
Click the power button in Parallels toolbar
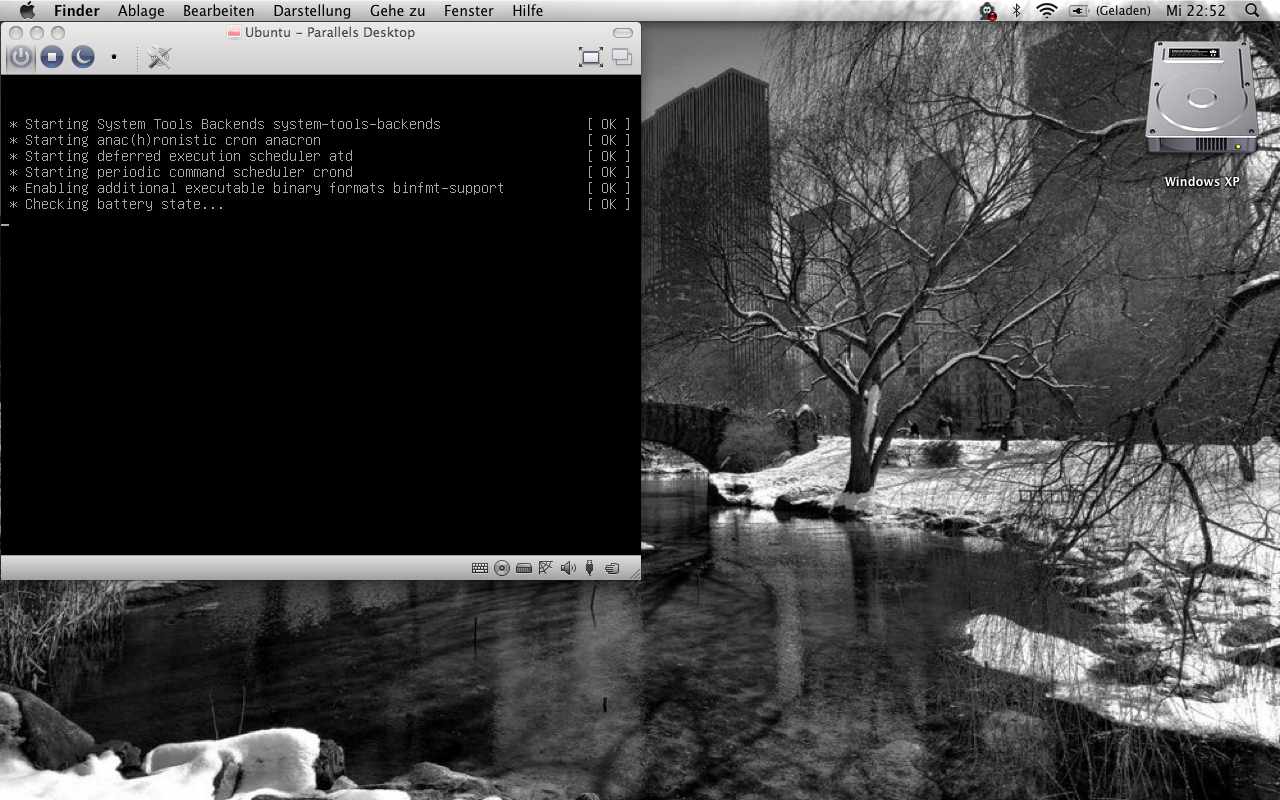click(x=21, y=57)
